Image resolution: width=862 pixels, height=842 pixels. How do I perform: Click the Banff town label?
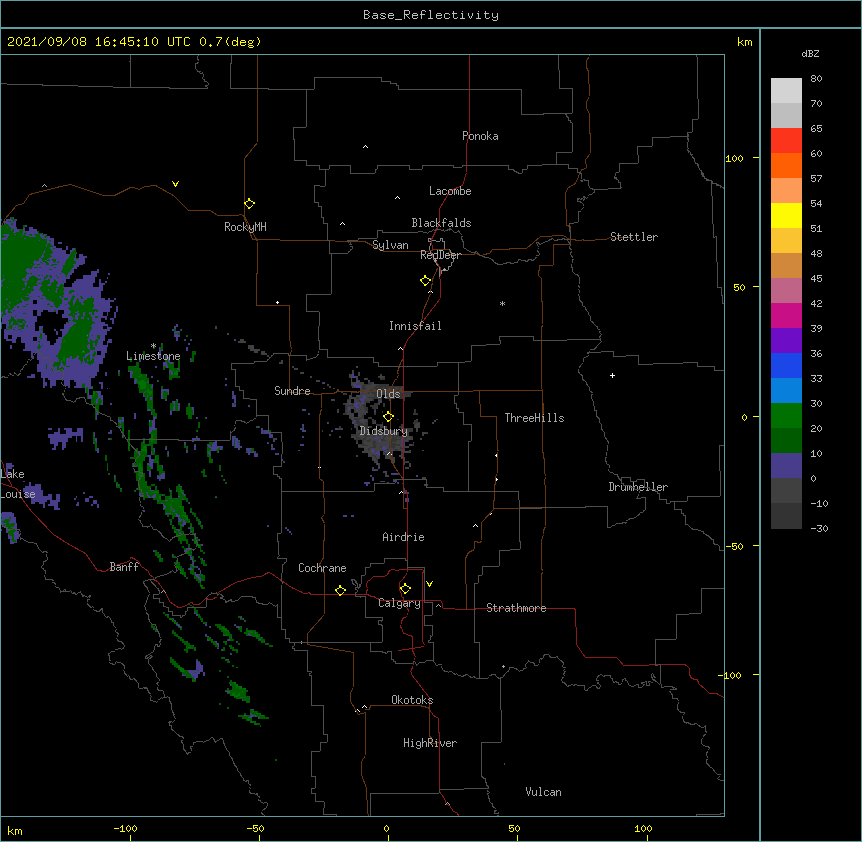pyautogui.click(x=124, y=567)
